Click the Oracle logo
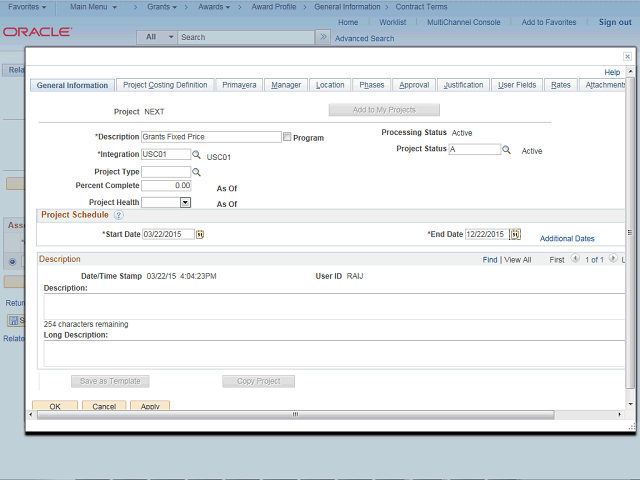This screenshot has width=640, height=480. click(38, 32)
